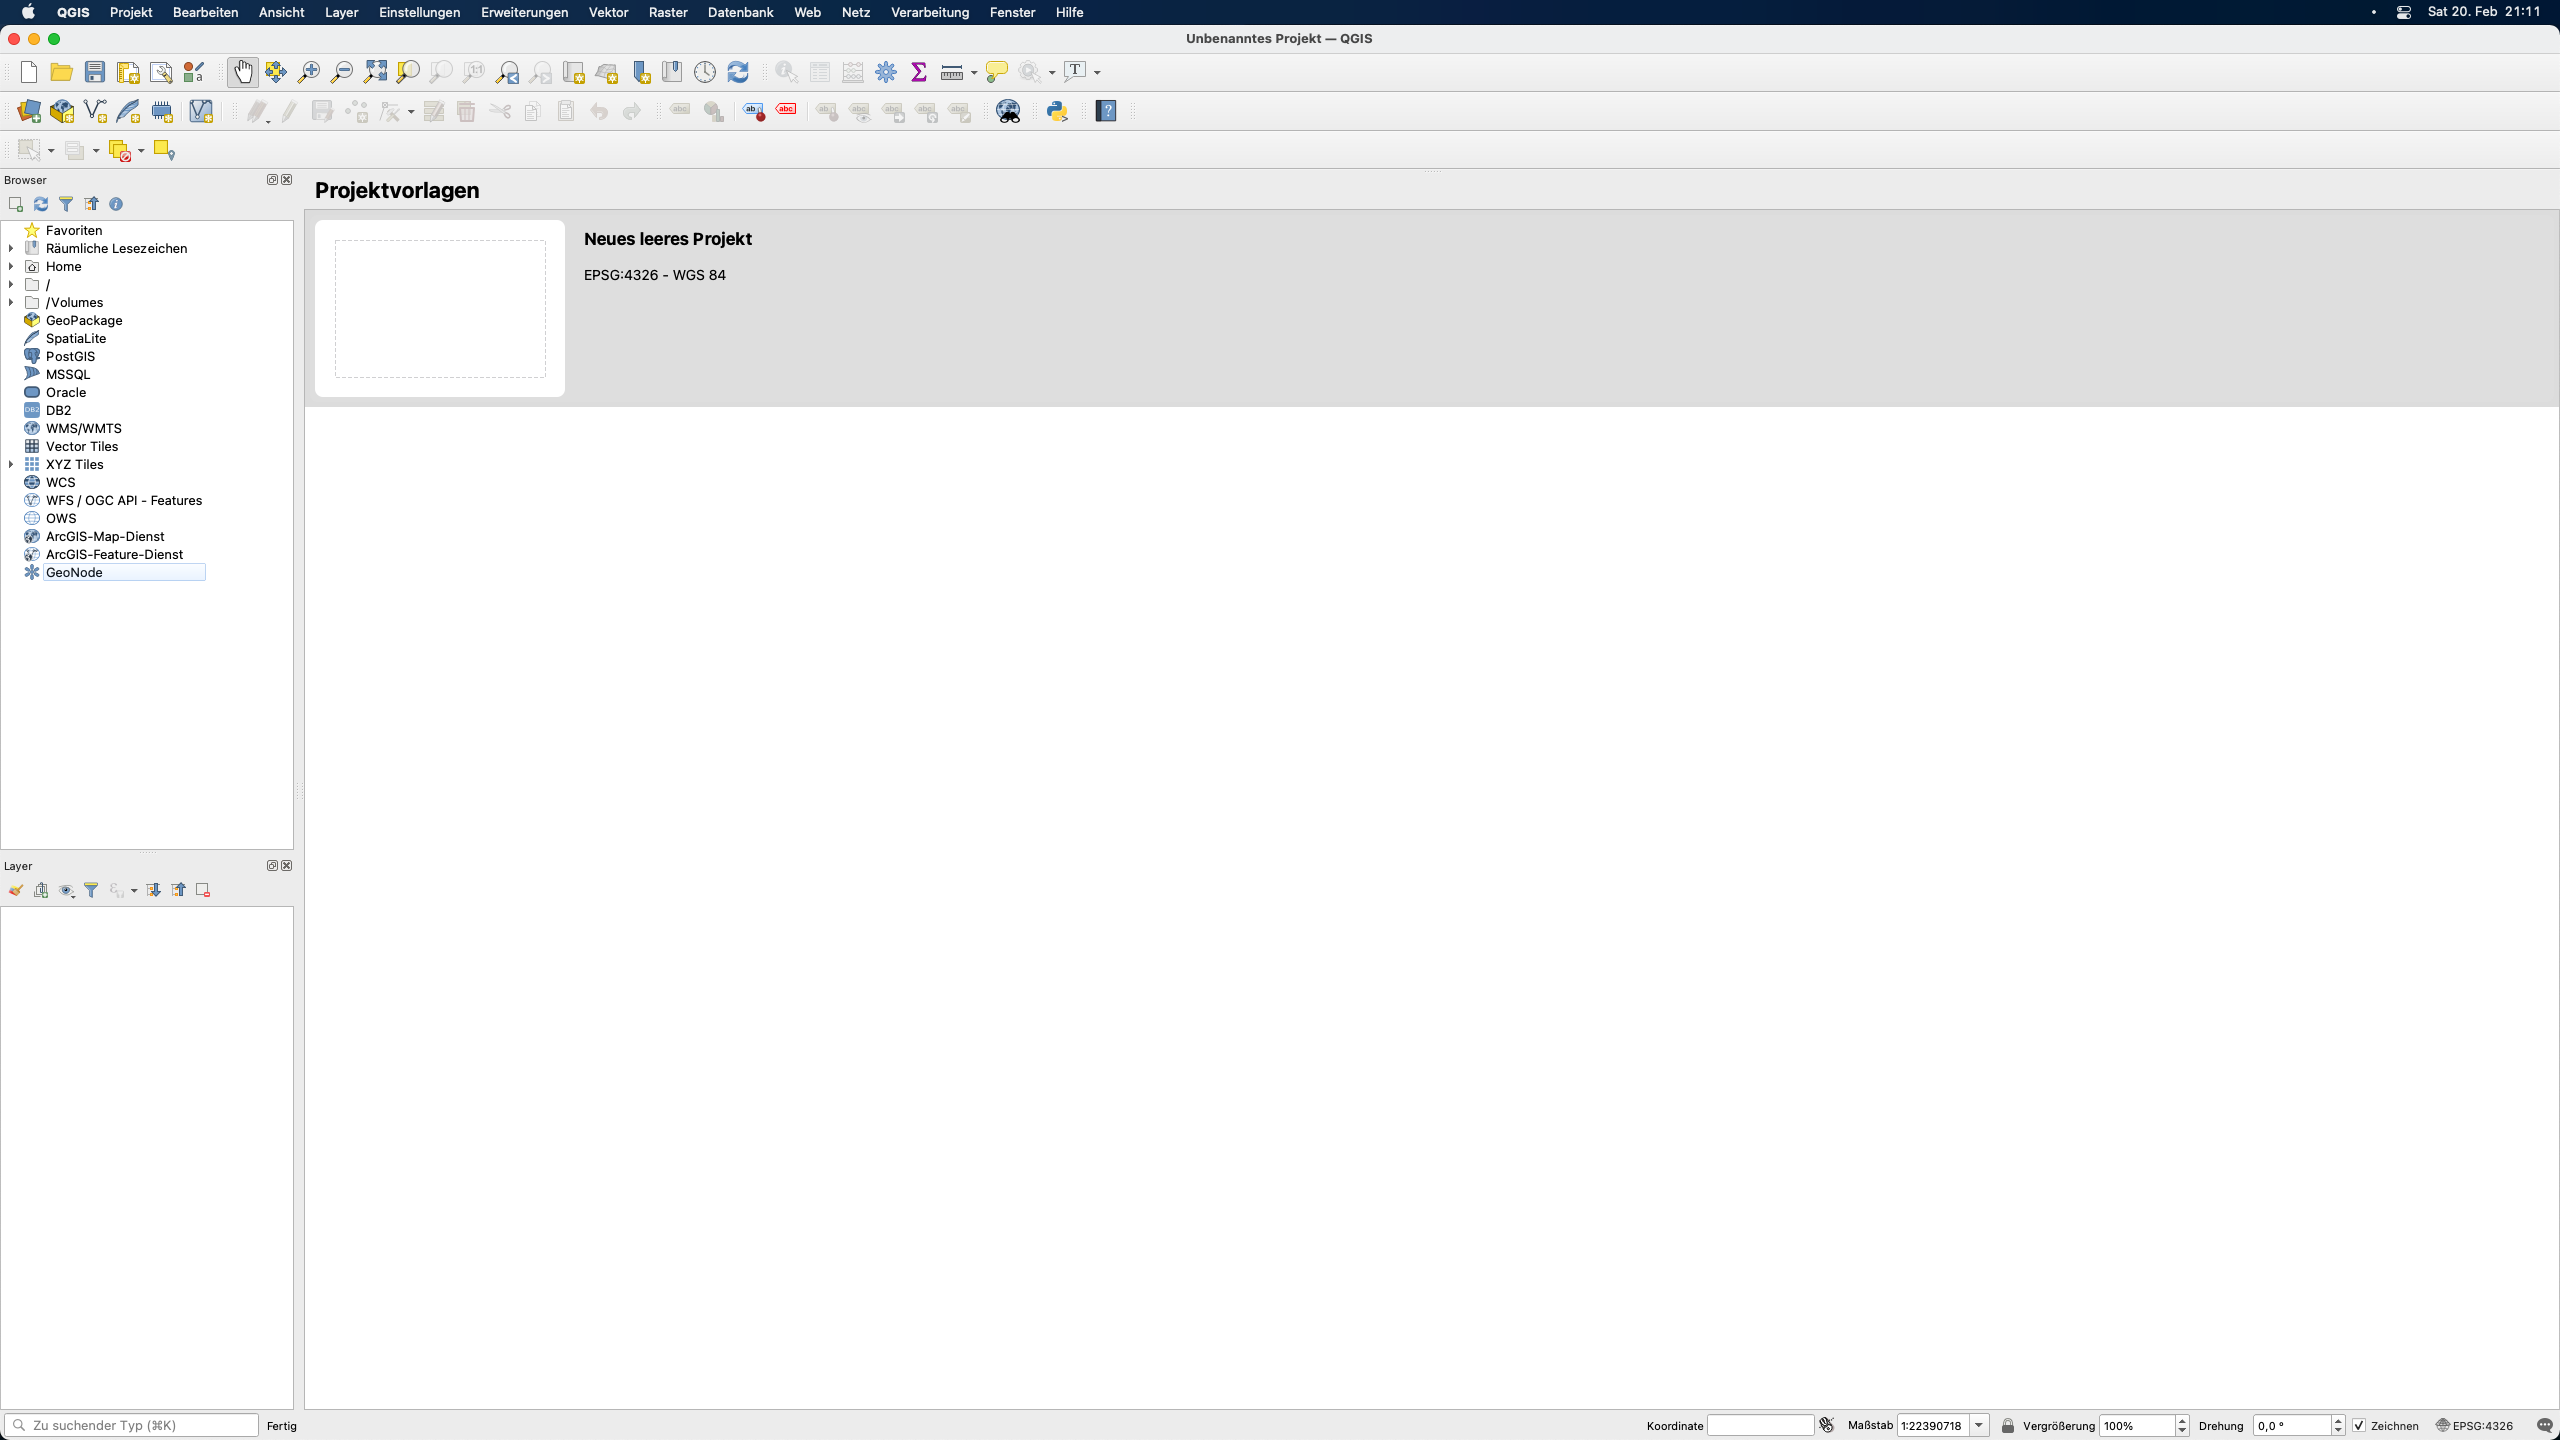Increase the Vergrößerung magnifier value
Viewport: 2560px width, 1440px height.
coord(2182,1420)
